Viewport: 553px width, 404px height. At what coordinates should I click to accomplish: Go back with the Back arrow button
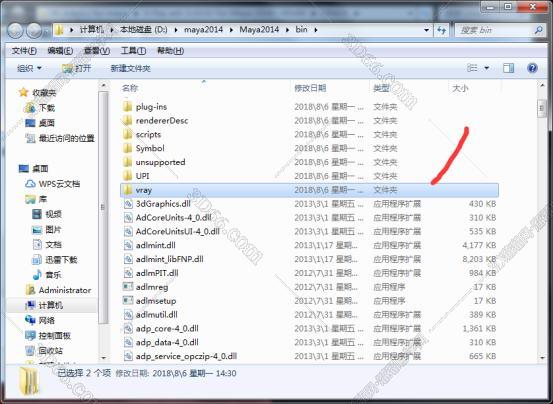point(16,31)
